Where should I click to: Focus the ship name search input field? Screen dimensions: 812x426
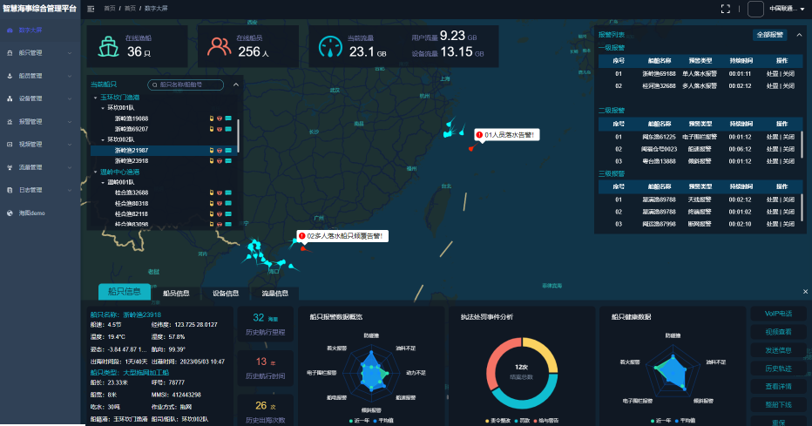tap(186, 84)
